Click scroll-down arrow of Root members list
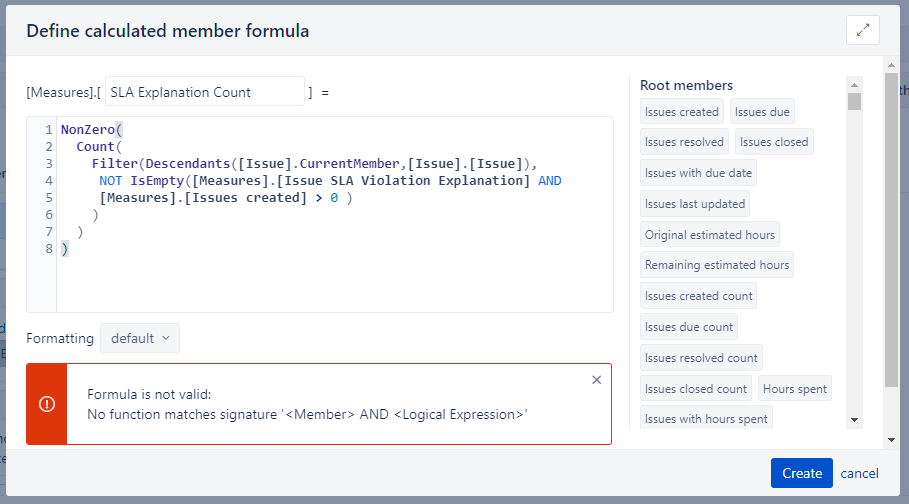This screenshot has width=909, height=504. [x=854, y=419]
